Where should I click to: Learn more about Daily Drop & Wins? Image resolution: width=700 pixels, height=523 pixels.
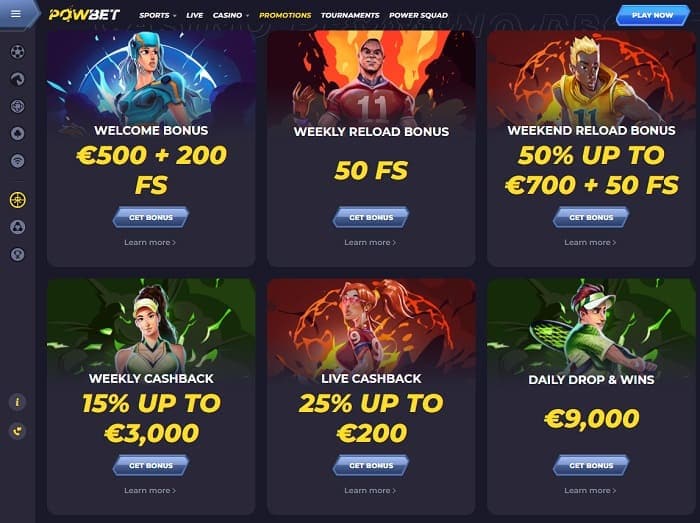pyautogui.click(x=590, y=490)
